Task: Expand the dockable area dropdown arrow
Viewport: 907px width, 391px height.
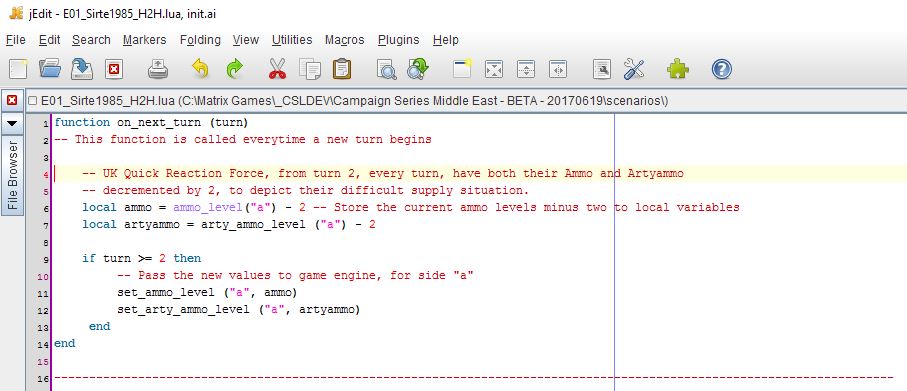Action: pyautogui.click(x=12, y=123)
